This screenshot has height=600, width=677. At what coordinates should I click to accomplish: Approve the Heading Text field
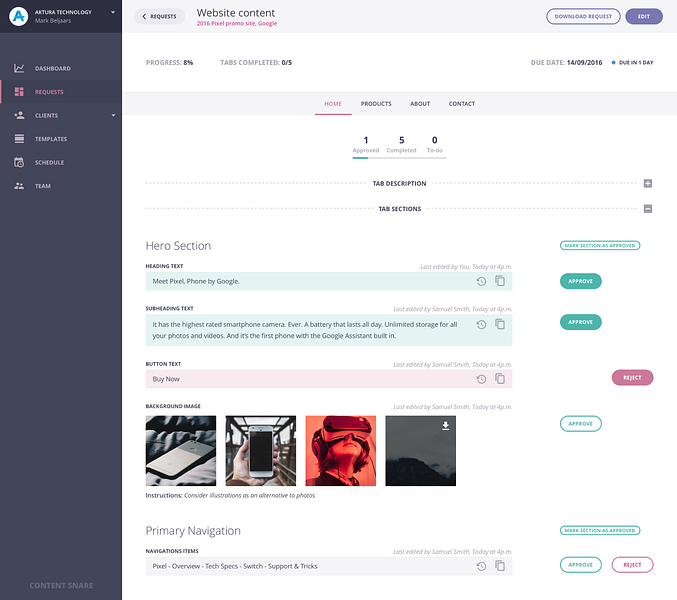point(580,281)
